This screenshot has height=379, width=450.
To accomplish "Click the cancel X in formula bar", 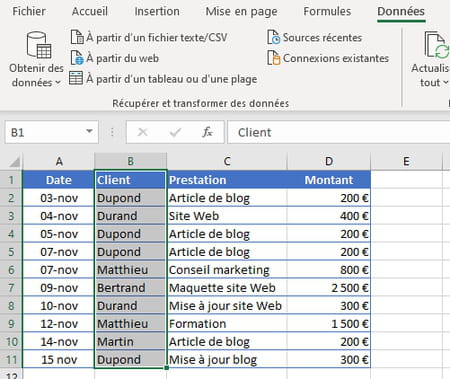I will tap(143, 132).
